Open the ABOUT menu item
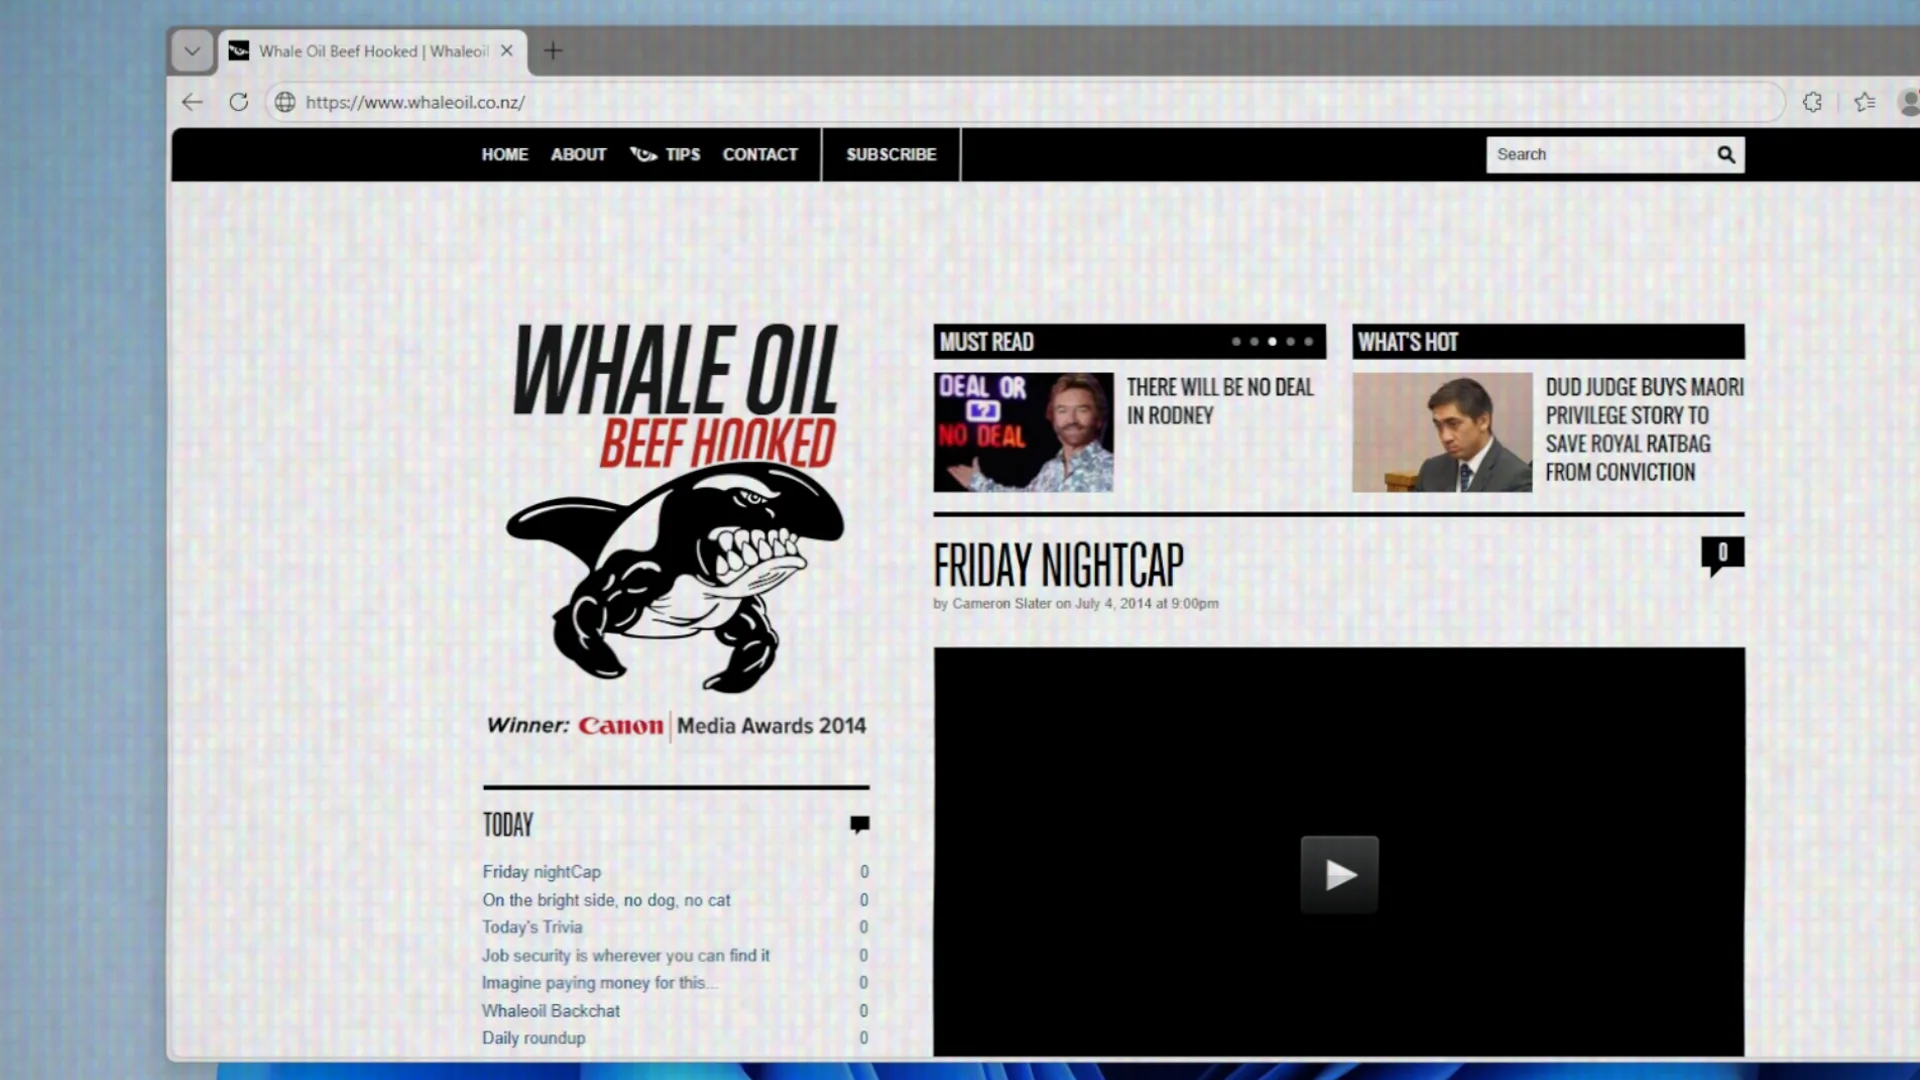This screenshot has width=1920, height=1080. (578, 154)
